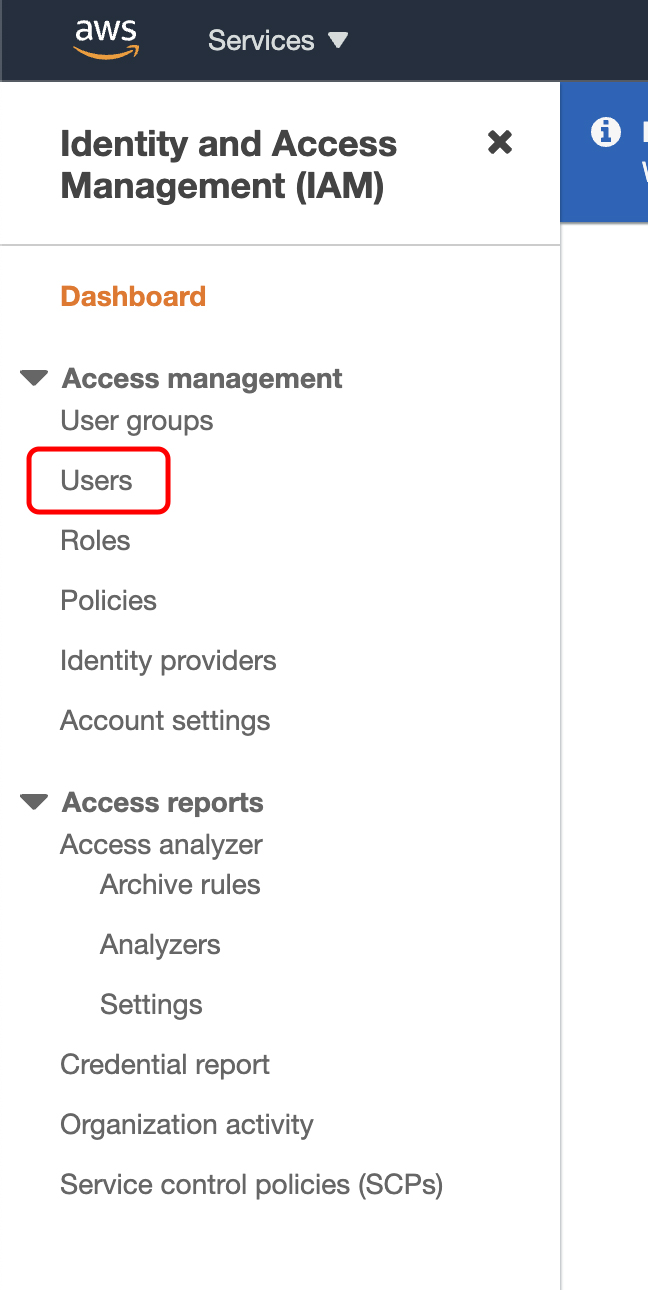The image size is (648, 1290).
Task: Click the Access reports heading
Action: (x=163, y=803)
